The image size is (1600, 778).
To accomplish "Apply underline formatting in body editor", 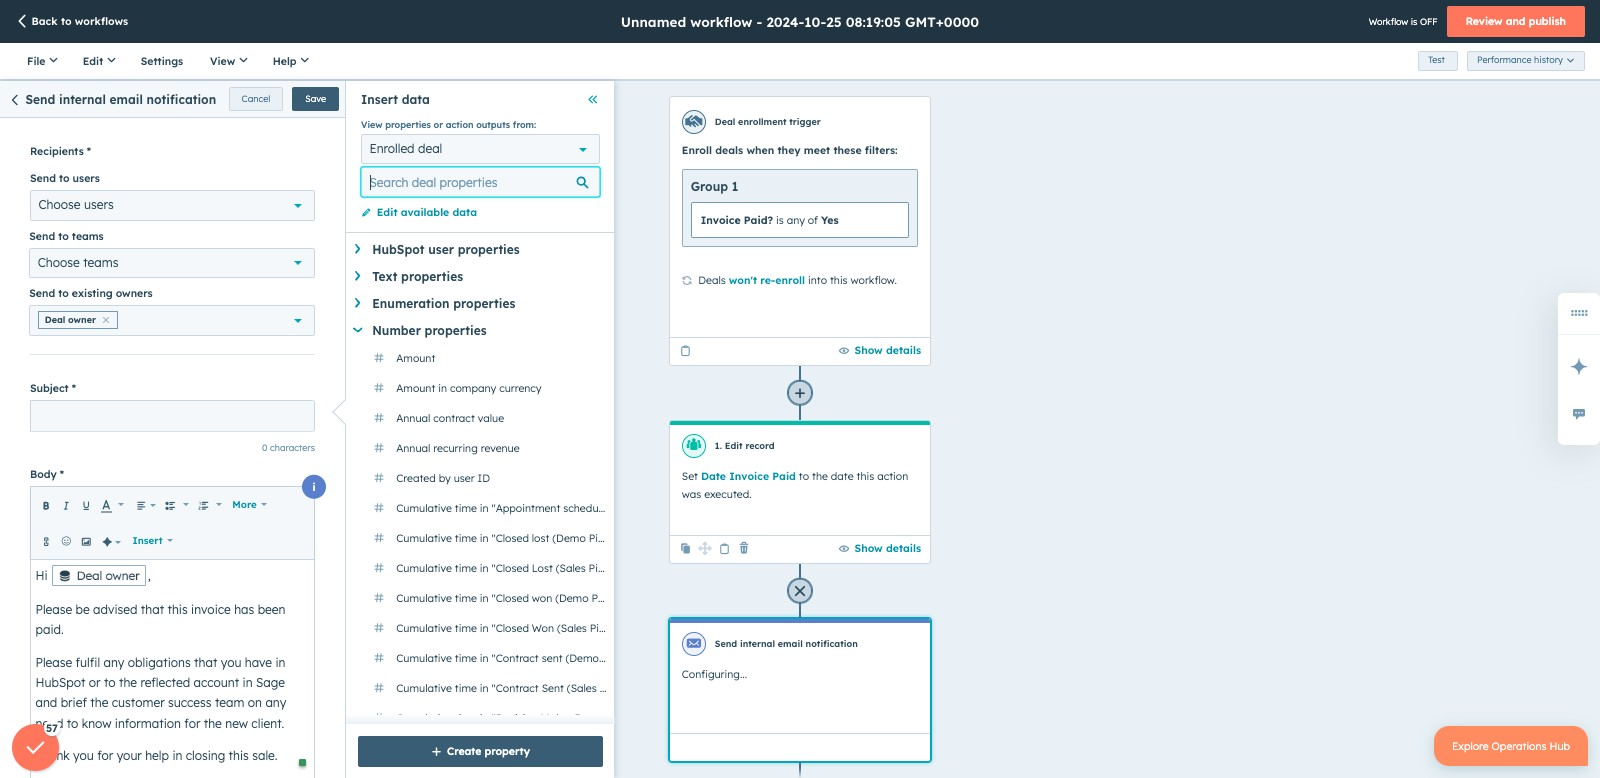I will 86,506.
